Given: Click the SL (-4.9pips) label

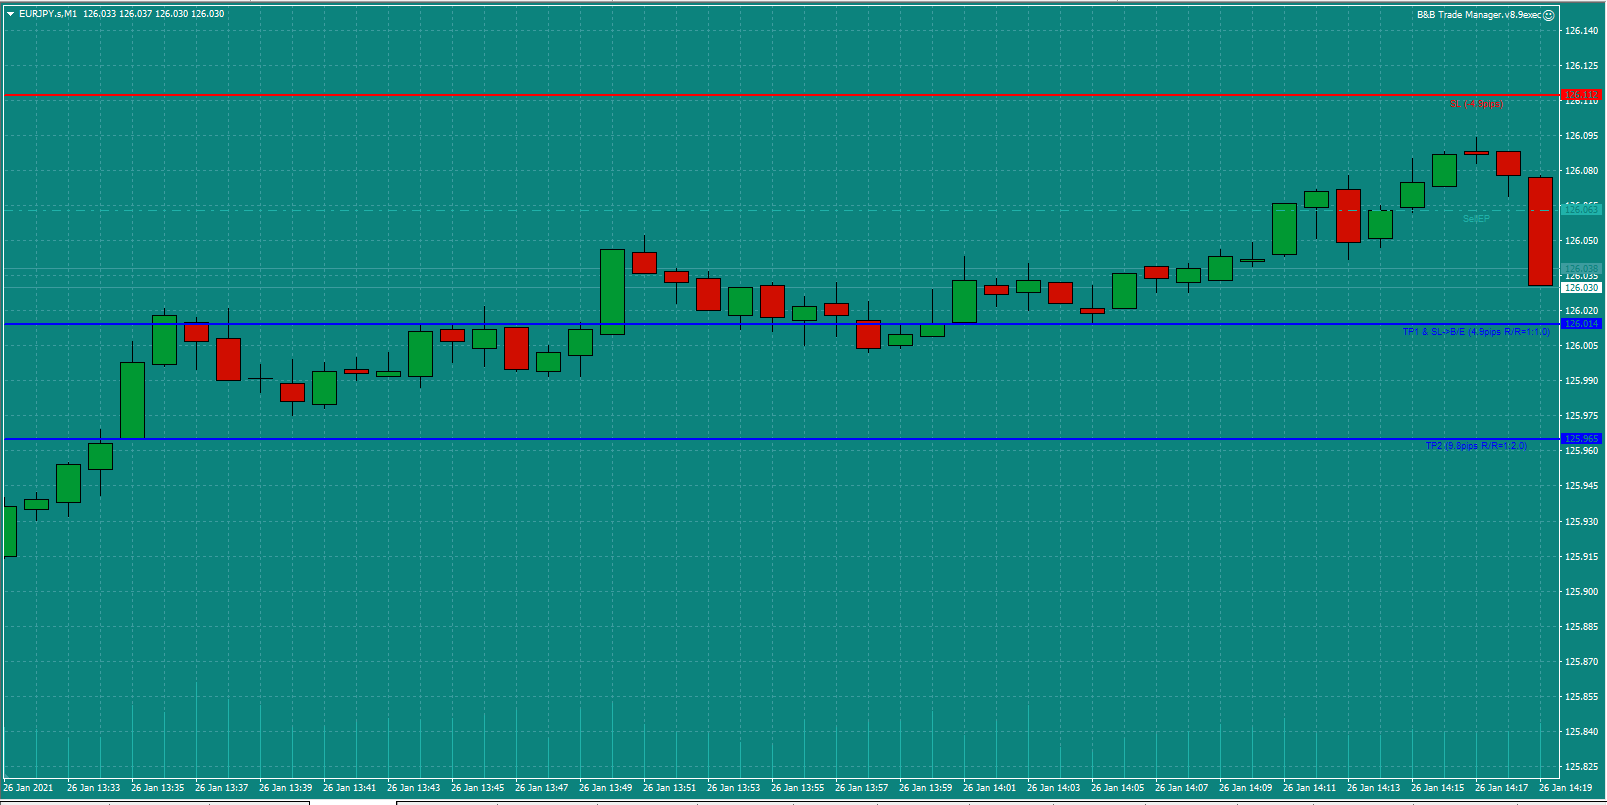Looking at the screenshot, I should 1476,104.
